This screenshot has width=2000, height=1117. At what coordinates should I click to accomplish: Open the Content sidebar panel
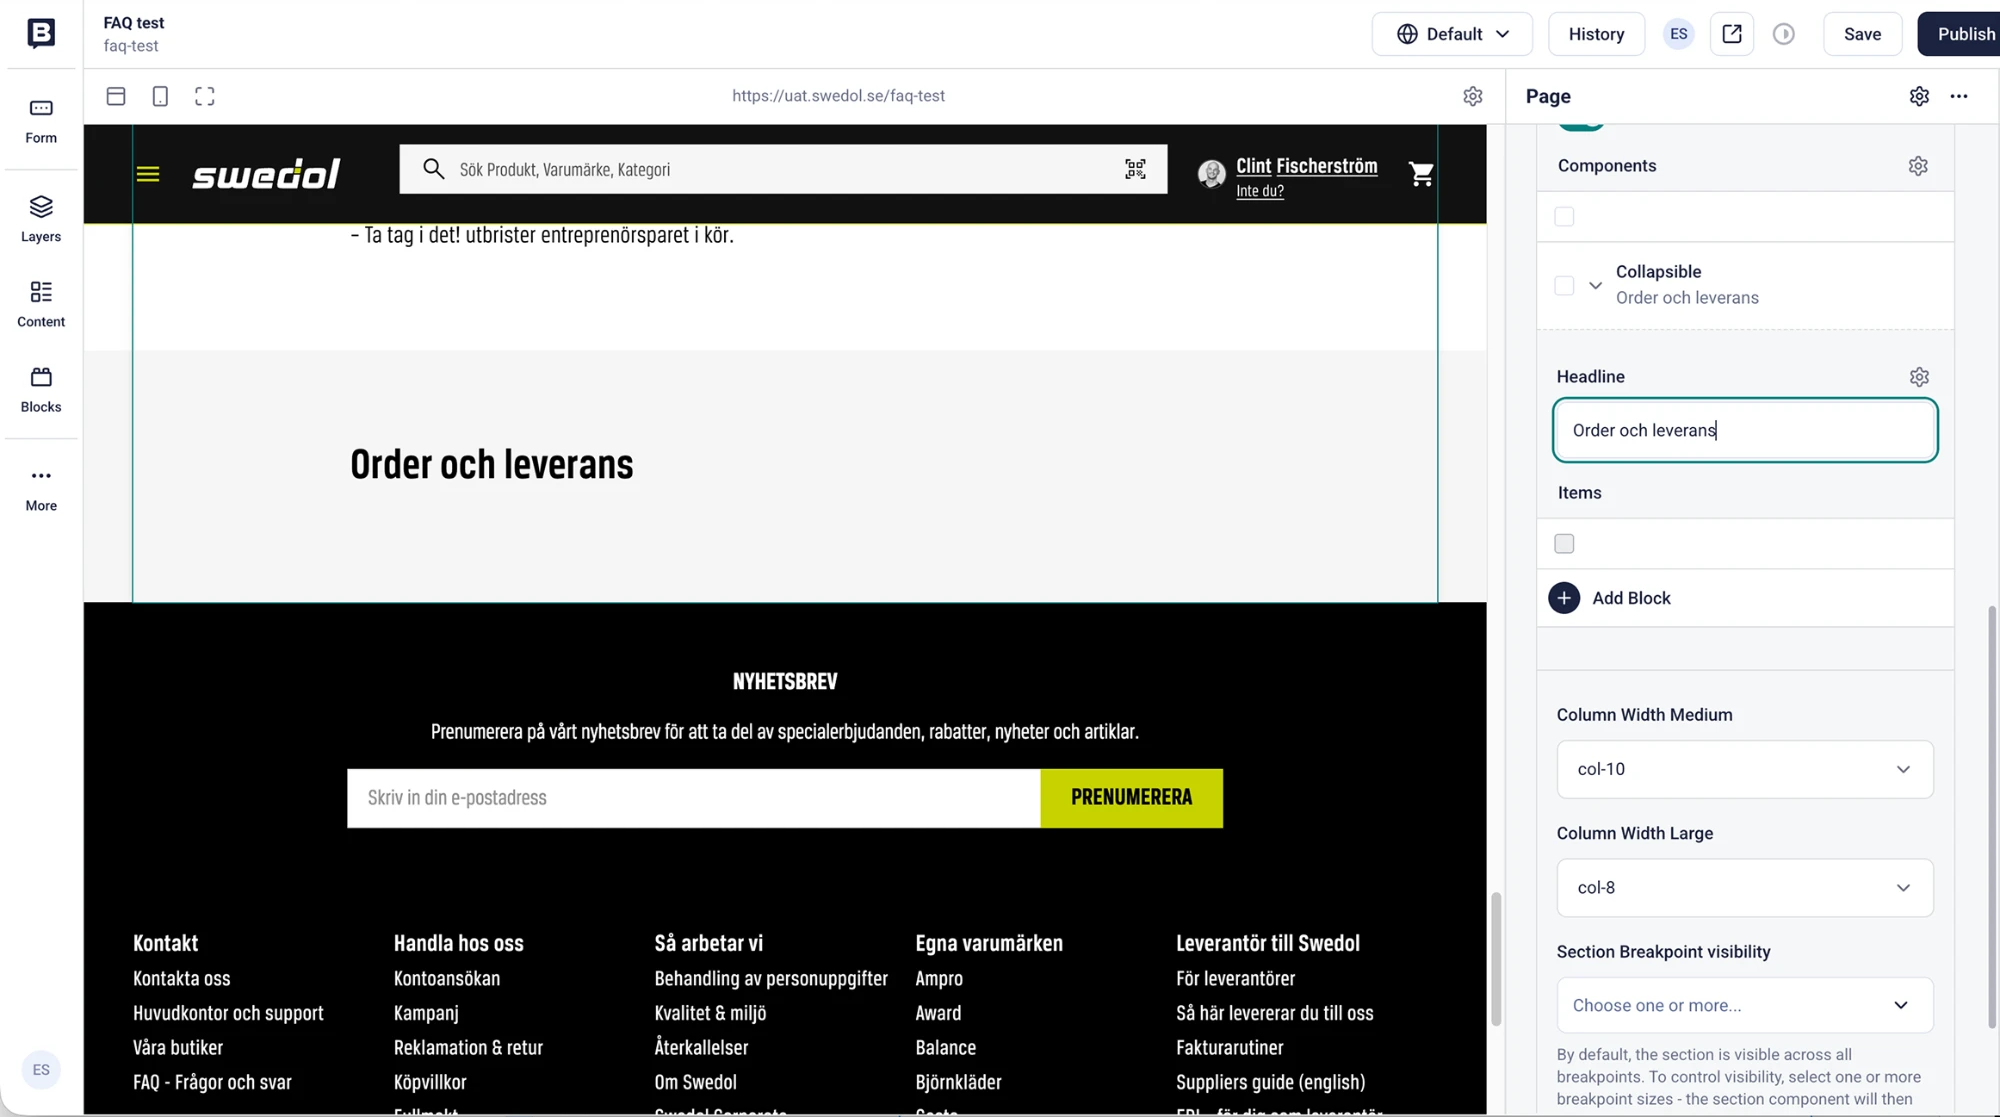pos(41,304)
